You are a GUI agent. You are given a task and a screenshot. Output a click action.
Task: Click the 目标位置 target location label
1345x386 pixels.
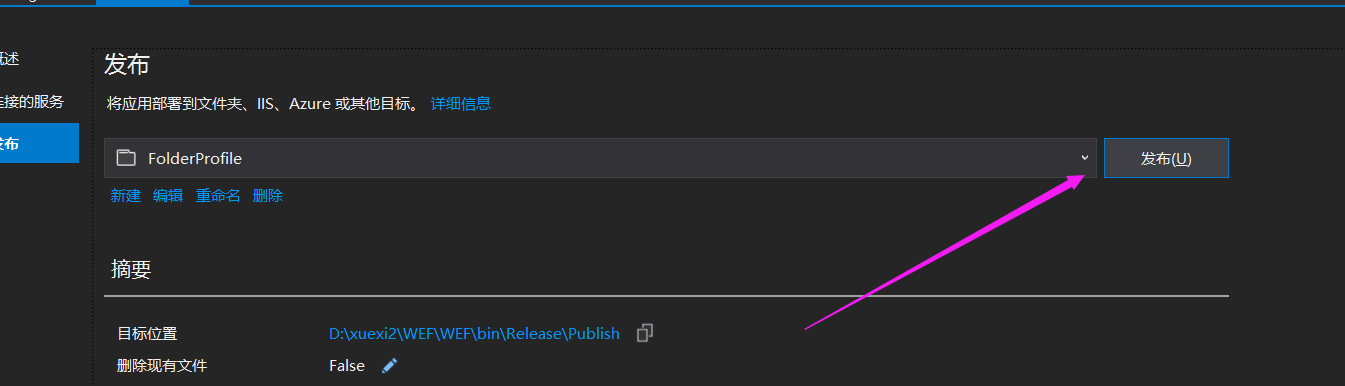pyautogui.click(x=147, y=334)
